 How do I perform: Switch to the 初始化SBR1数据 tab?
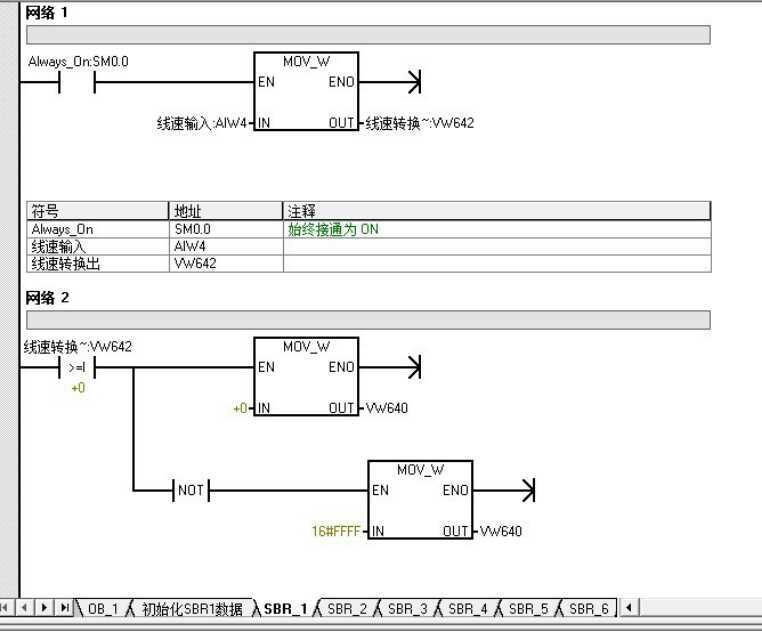tap(191, 608)
